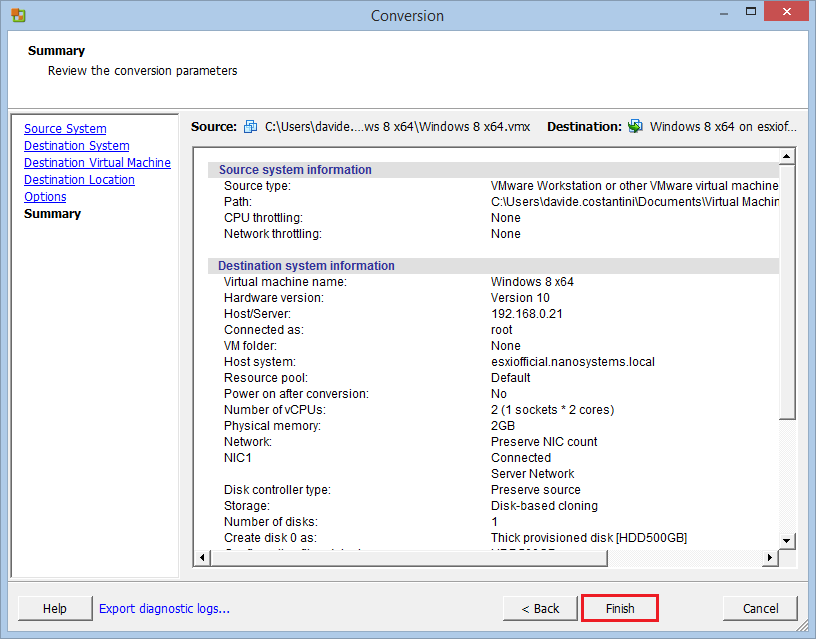
Task: Click the vertical scrollbar thumb
Action: pyautogui.click(x=787, y=291)
